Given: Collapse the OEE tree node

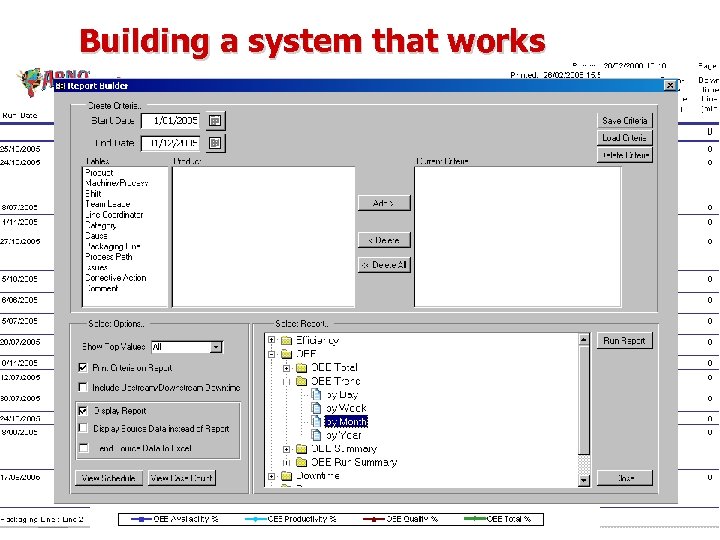Looking at the screenshot, I should pyautogui.click(x=271, y=354).
